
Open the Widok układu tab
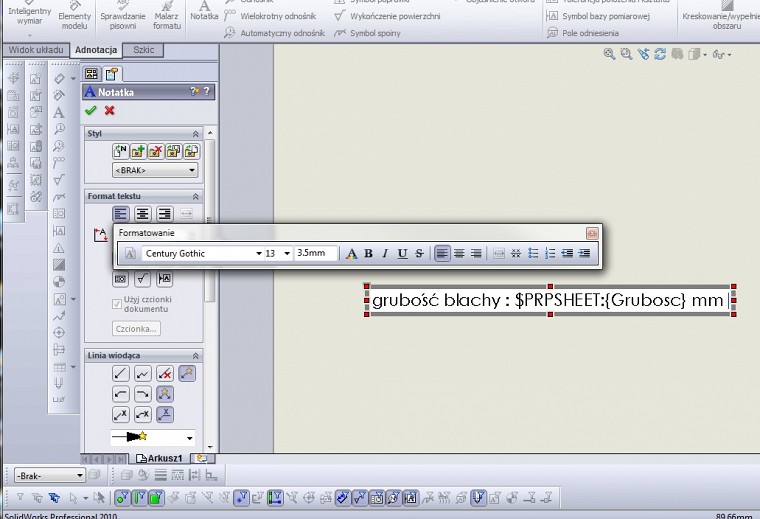point(35,50)
